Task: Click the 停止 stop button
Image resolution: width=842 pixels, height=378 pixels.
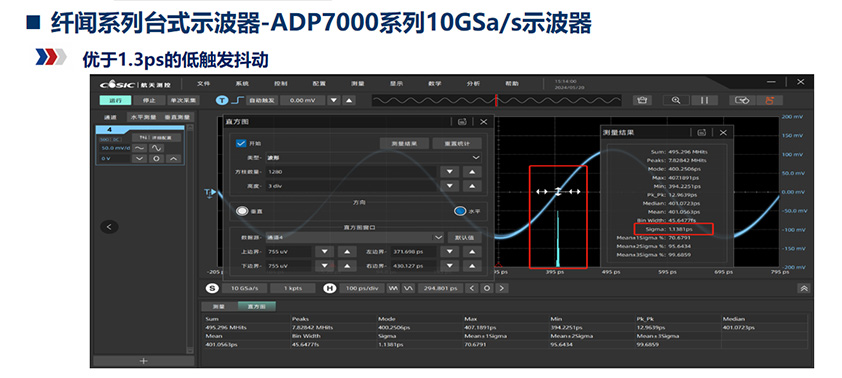Action: tap(149, 100)
